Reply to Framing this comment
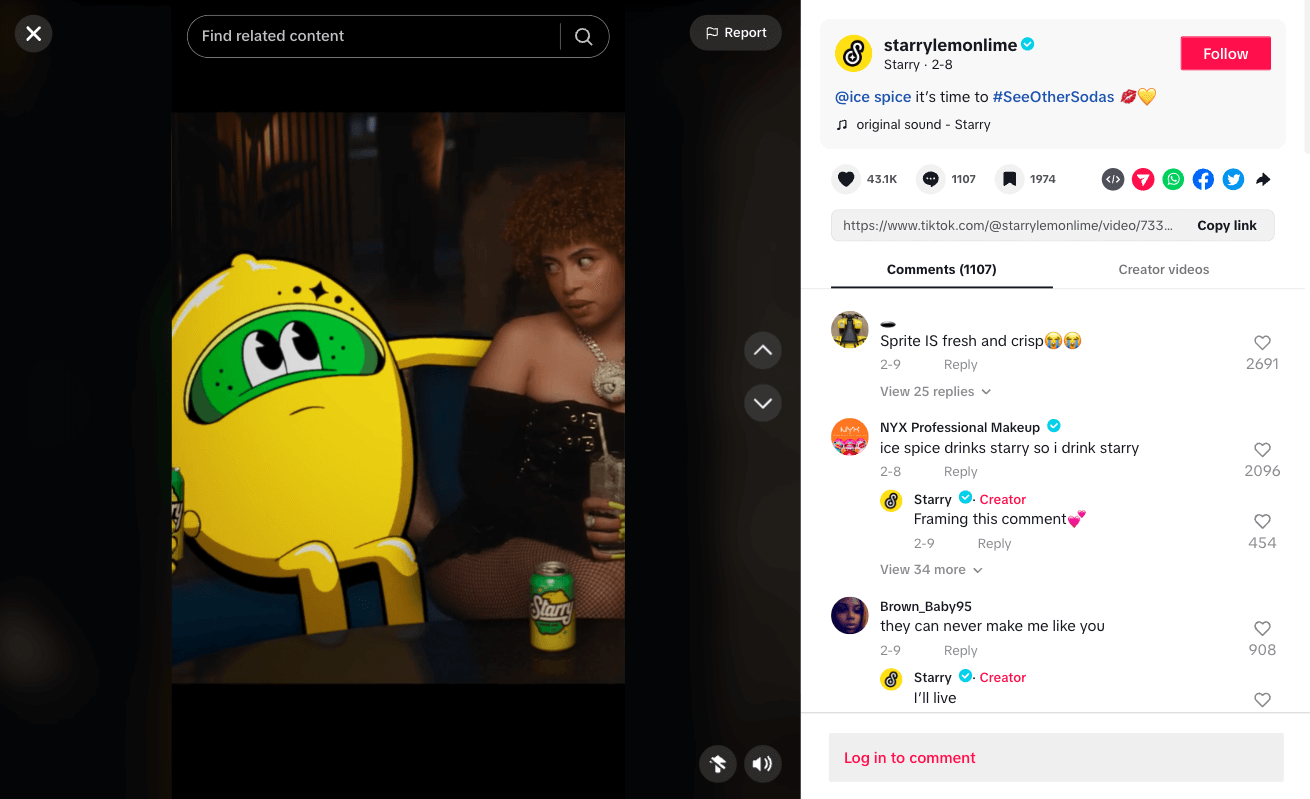This screenshot has height=799, width=1310. [994, 544]
